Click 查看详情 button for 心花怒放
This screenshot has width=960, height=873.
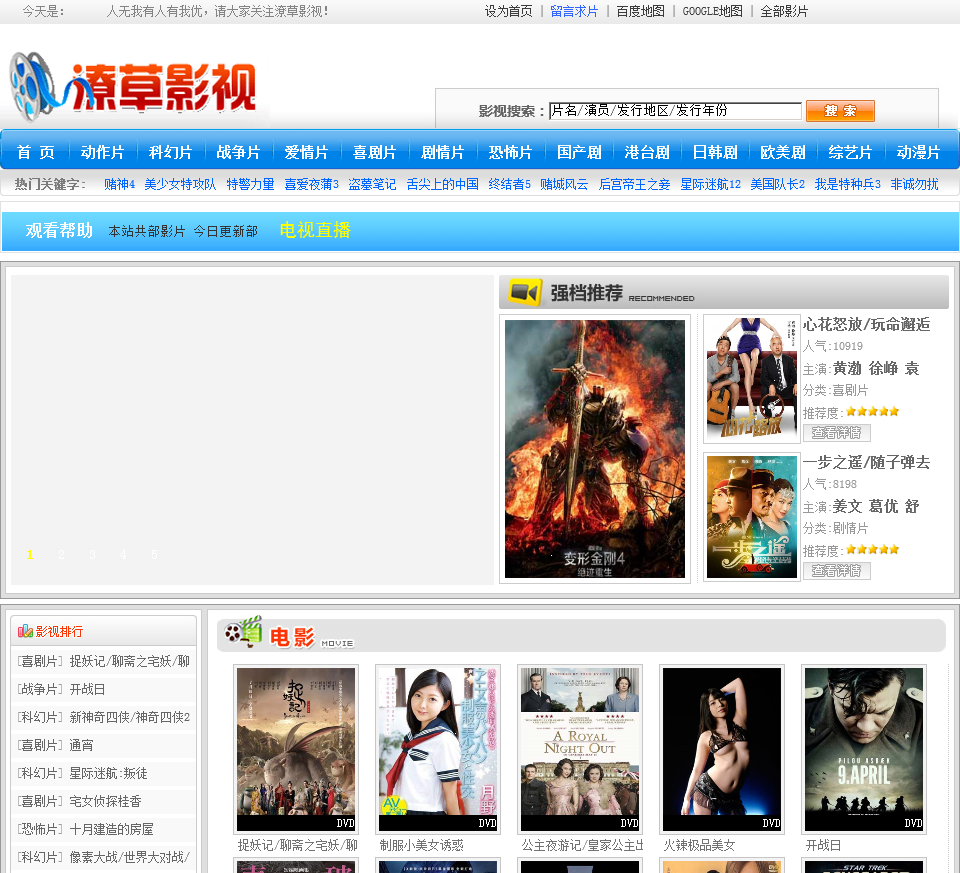pyautogui.click(x=836, y=433)
